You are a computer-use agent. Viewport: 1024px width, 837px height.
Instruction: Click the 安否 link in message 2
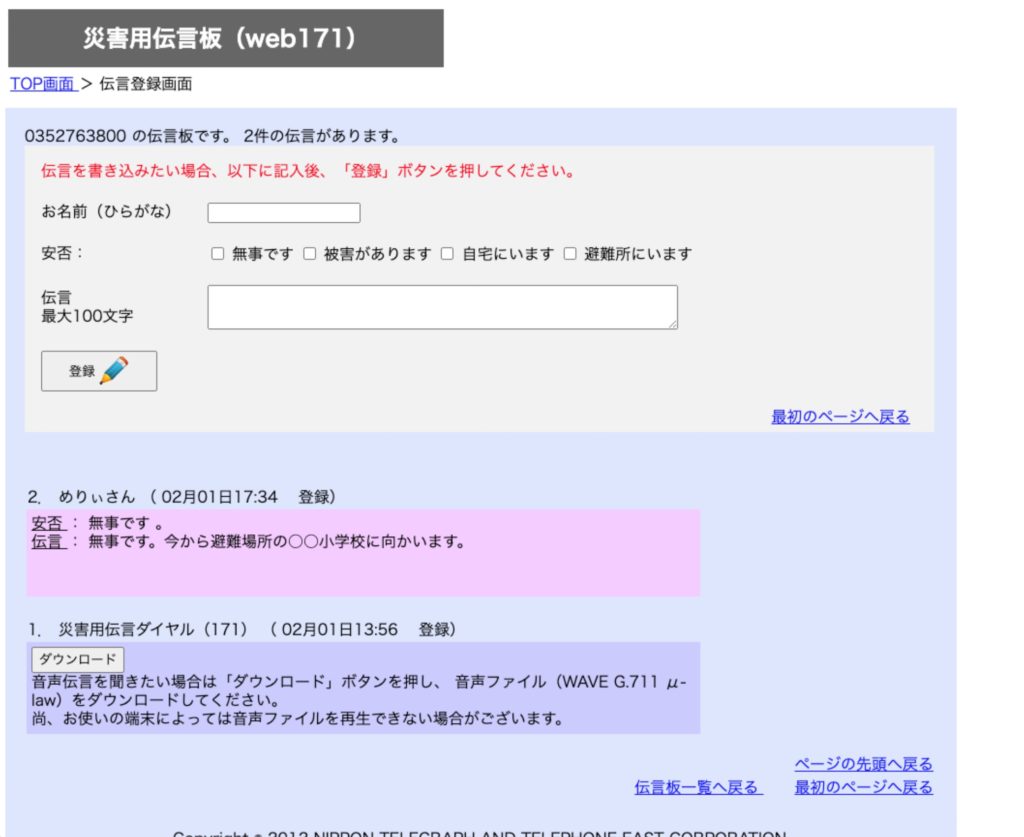pyautogui.click(x=48, y=523)
